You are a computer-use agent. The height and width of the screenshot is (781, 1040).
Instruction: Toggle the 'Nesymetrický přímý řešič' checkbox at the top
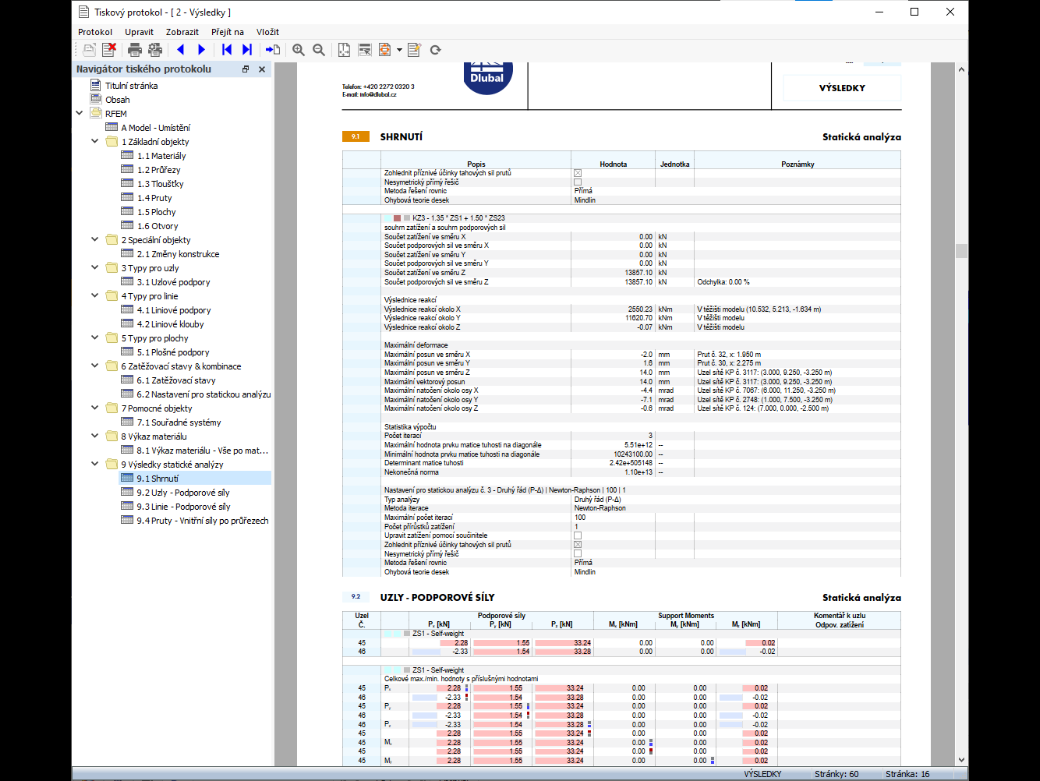(x=578, y=182)
